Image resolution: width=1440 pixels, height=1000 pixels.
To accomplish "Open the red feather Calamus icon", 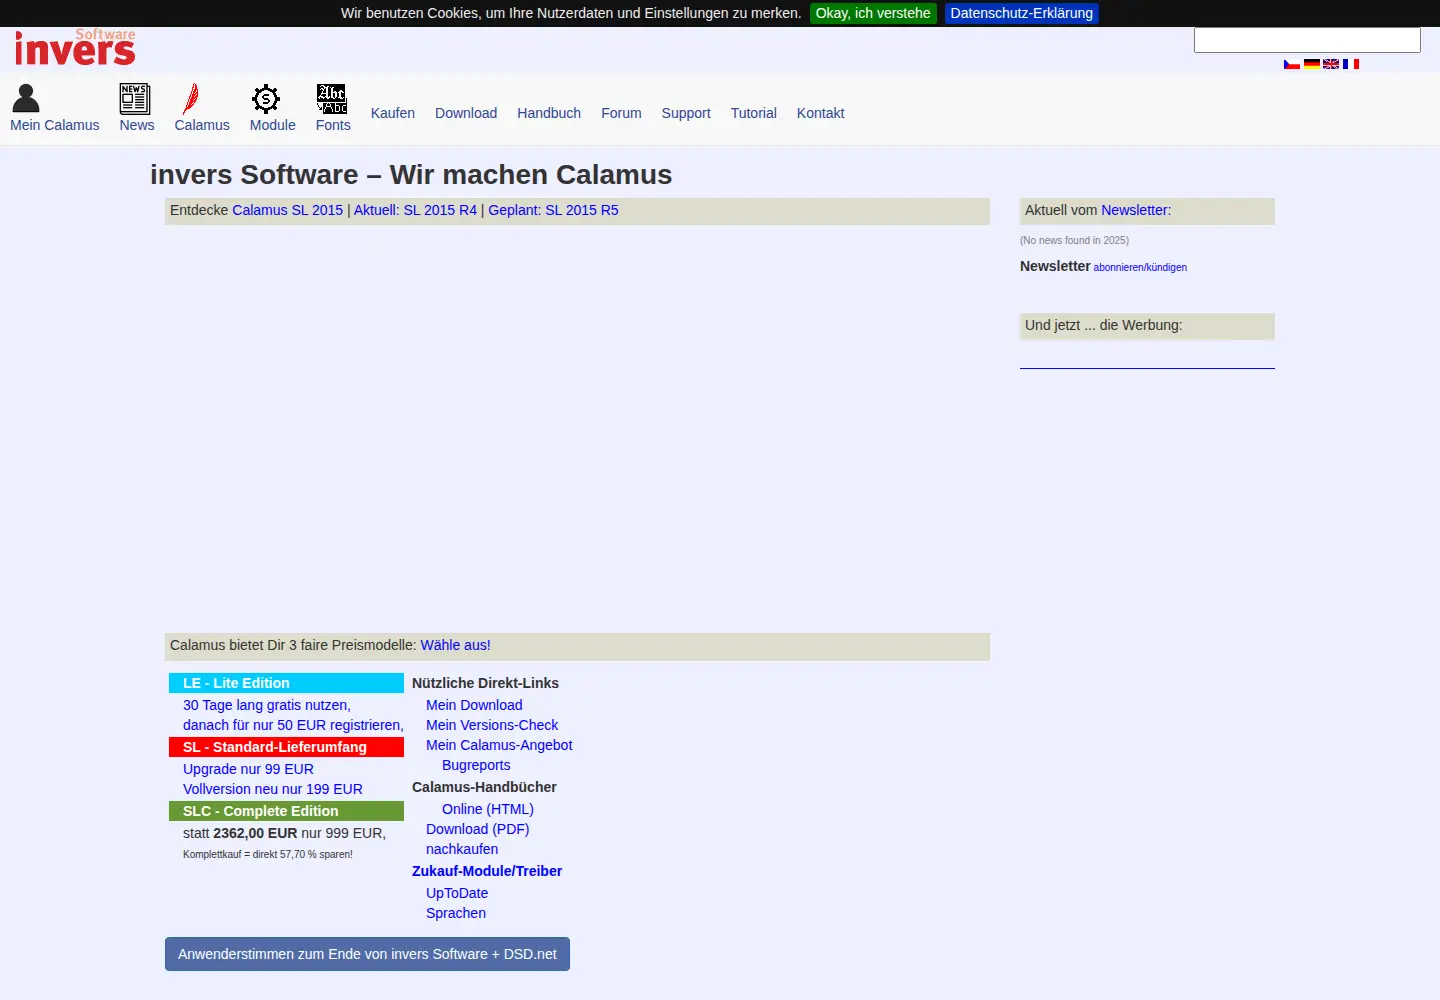I will click(190, 98).
